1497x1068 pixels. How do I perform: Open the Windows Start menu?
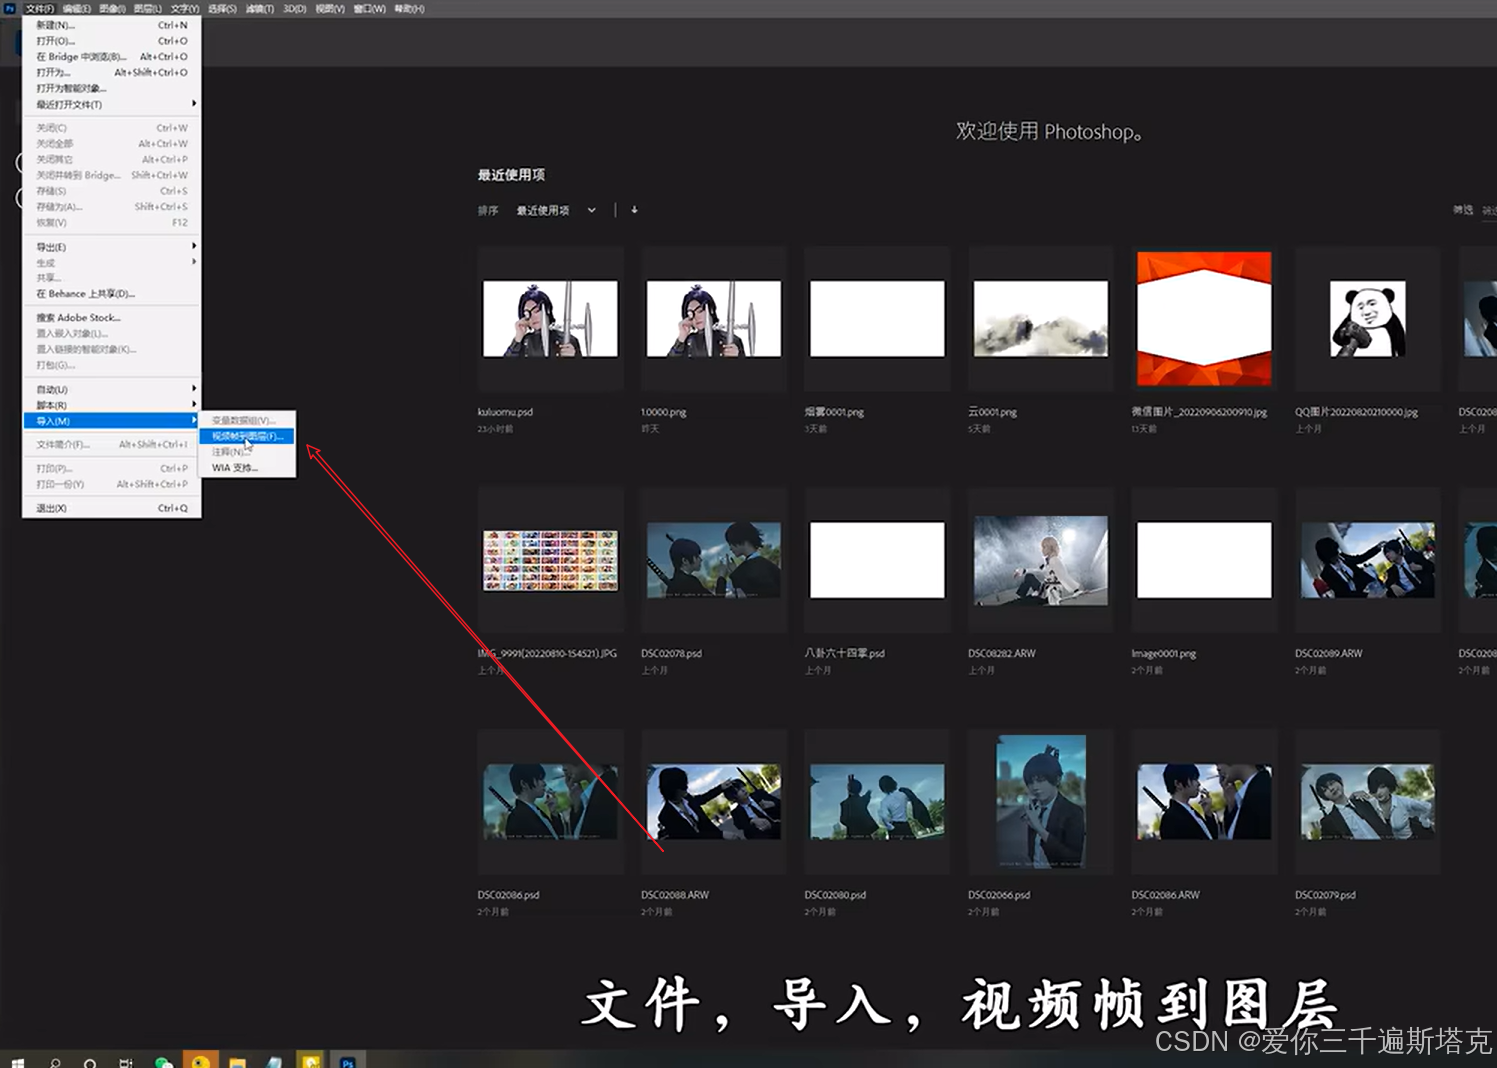click(x=17, y=1062)
